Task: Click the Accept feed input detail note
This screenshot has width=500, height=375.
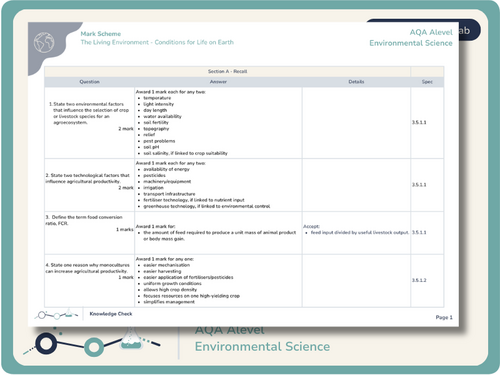Action: pos(356,229)
